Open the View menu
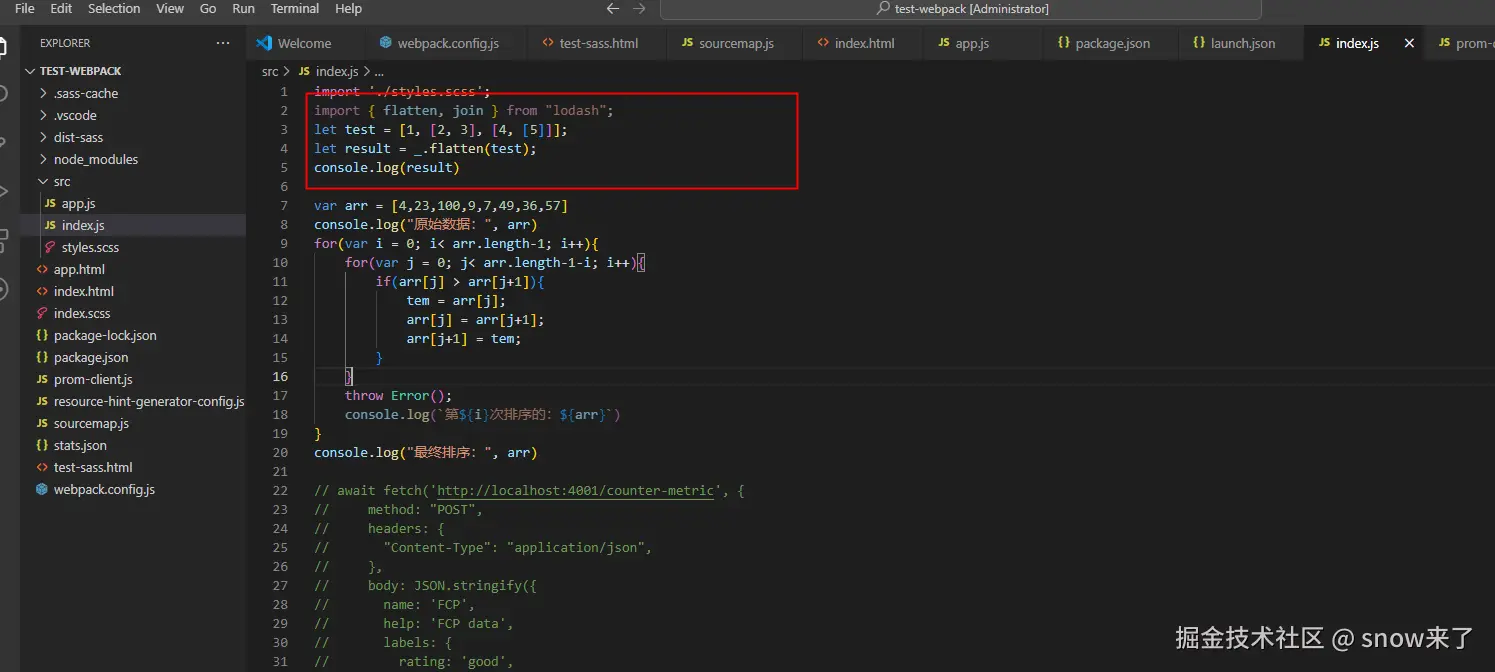 coord(170,8)
